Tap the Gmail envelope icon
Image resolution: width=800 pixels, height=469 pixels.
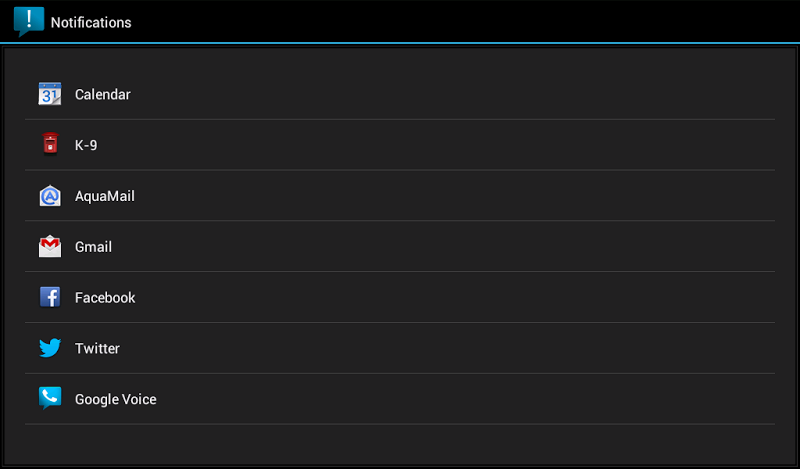click(x=50, y=246)
